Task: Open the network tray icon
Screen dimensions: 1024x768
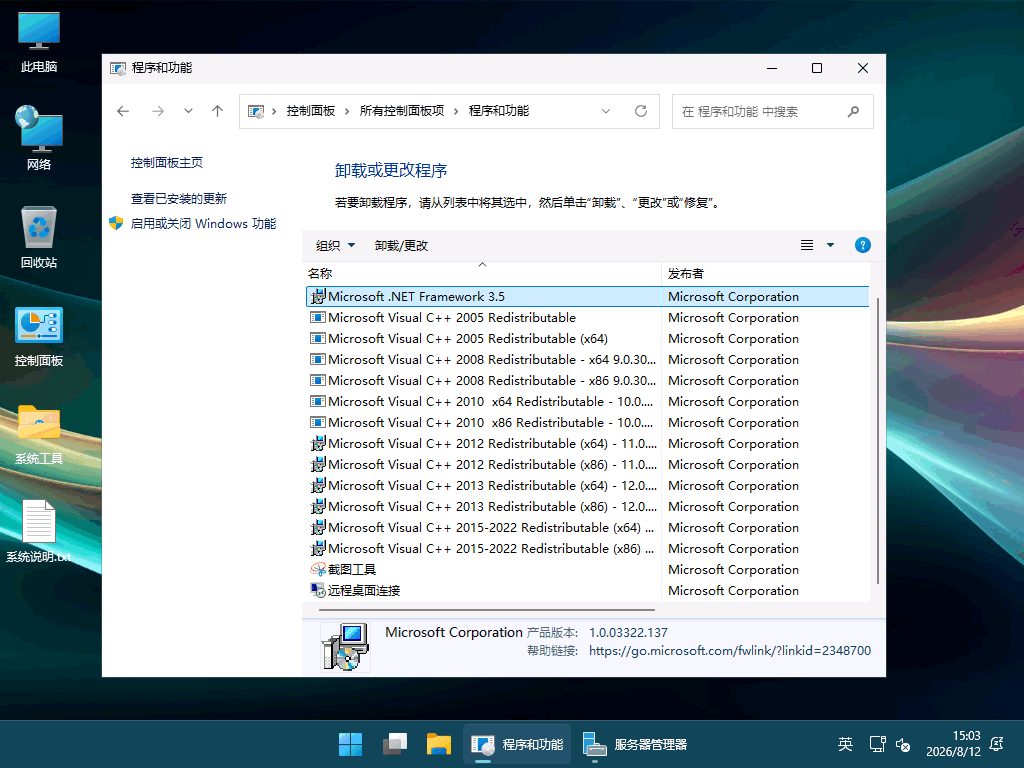Action: click(877, 744)
